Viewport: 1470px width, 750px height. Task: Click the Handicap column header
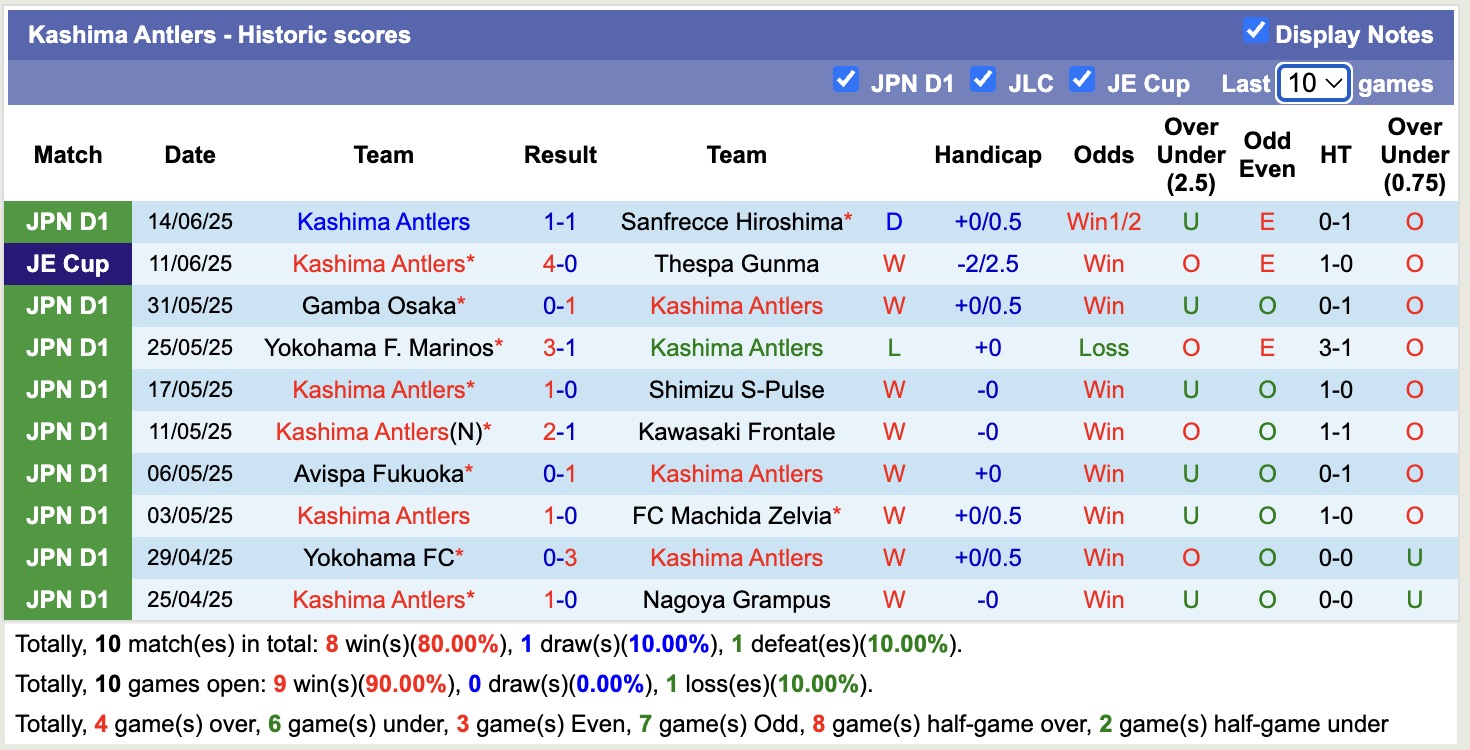988,155
